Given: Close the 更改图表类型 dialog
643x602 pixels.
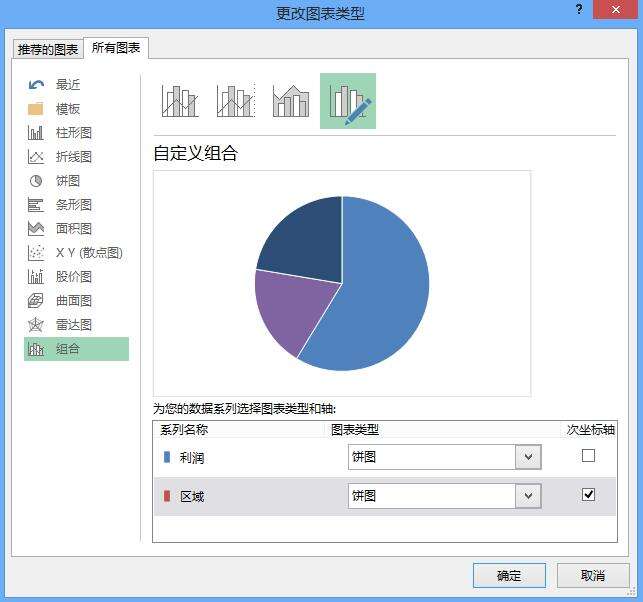Looking at the screenshot, I should pyautogui.click(x=616, y=9).
